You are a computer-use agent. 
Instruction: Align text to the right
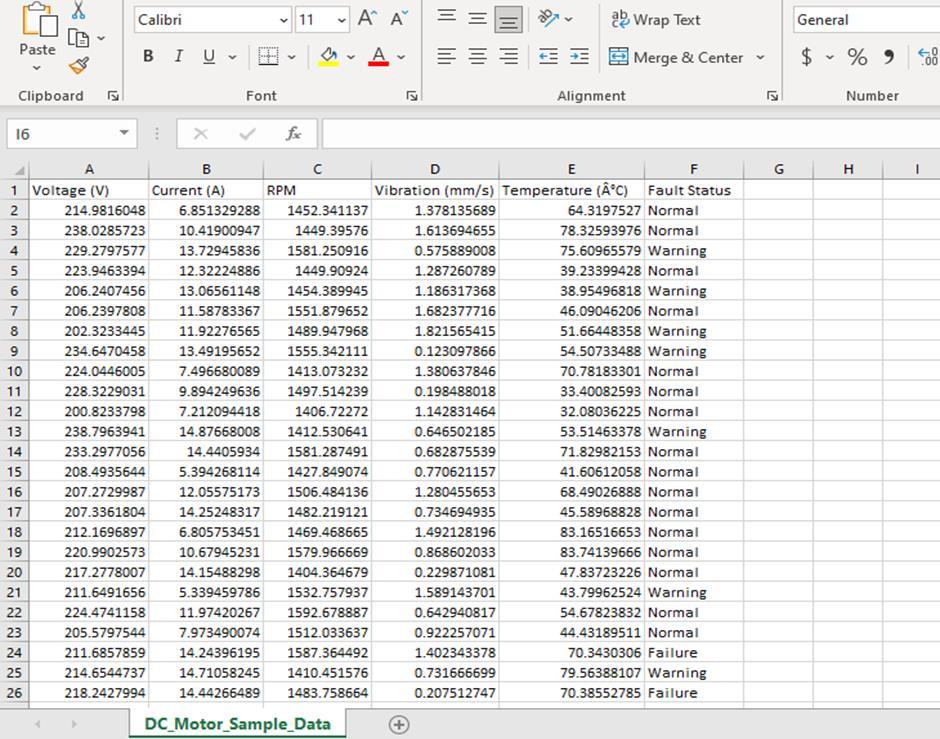(x=509, y=57)
